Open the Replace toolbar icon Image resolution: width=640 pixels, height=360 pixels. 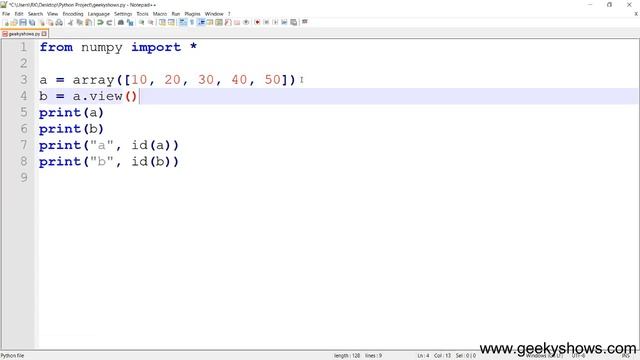130,22
